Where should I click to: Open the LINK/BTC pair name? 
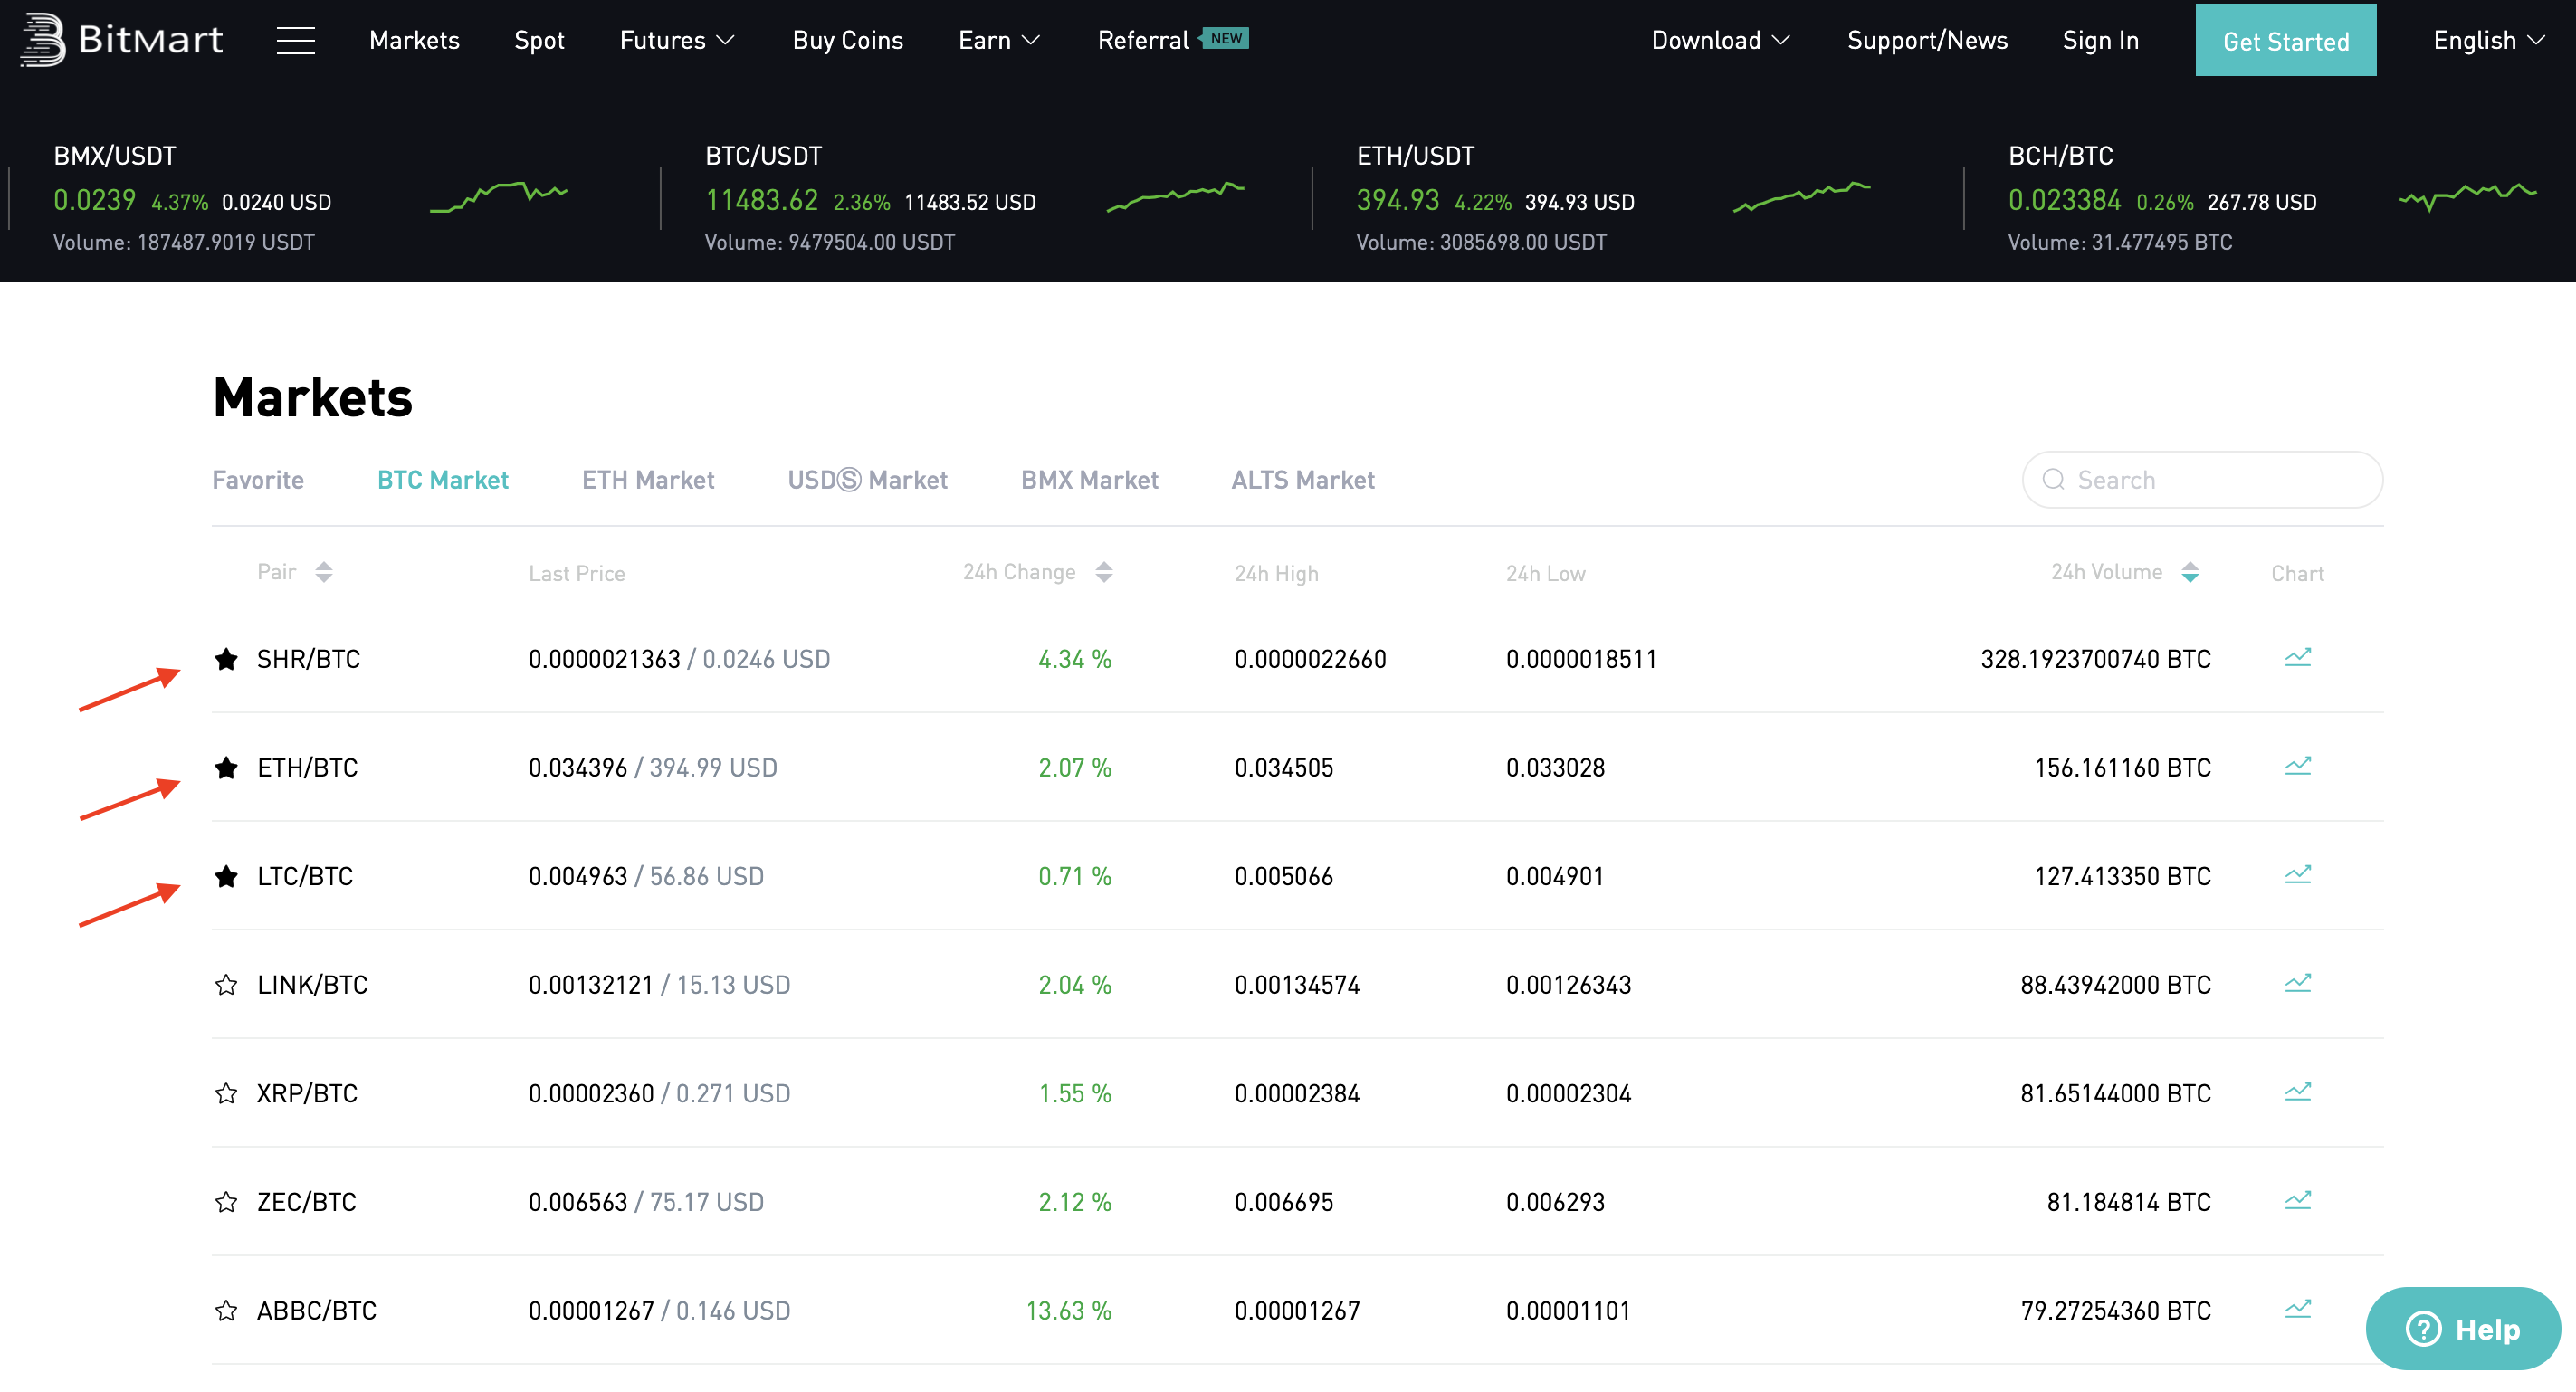coord(312,985)
